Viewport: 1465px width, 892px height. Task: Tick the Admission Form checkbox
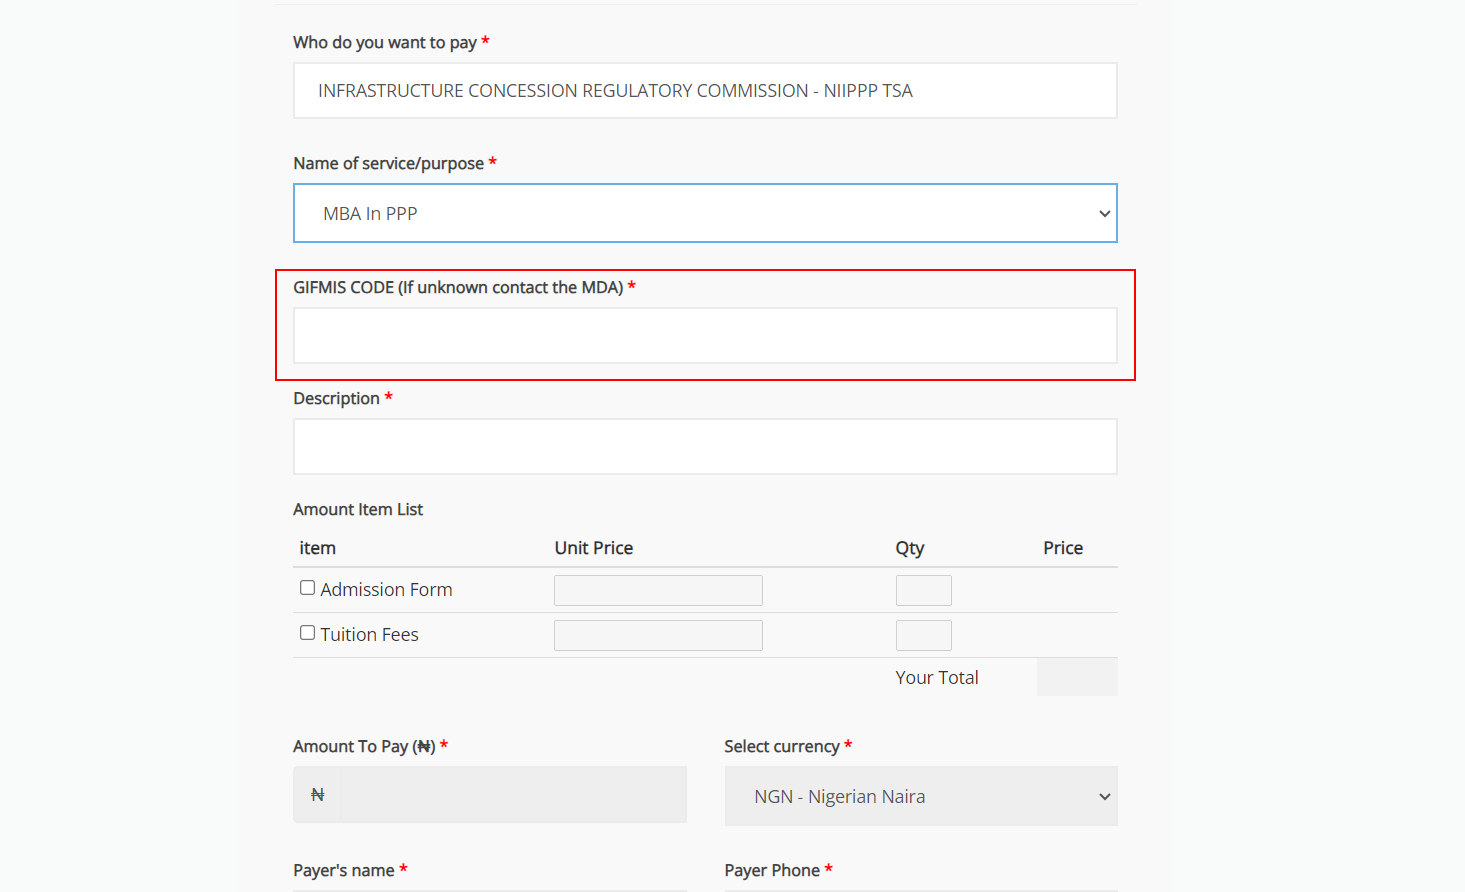click(x=308, y=588)
